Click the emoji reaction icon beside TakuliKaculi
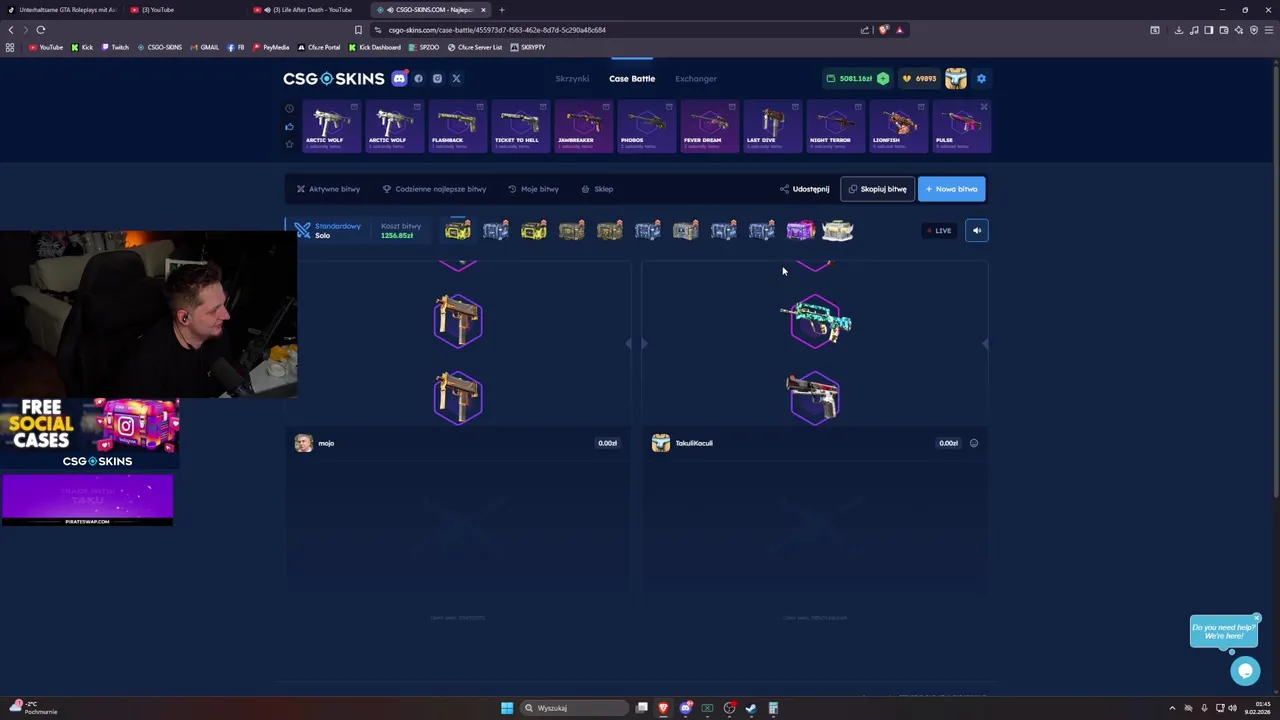The height and width of the screenshot is (720, 1280). 974,443
